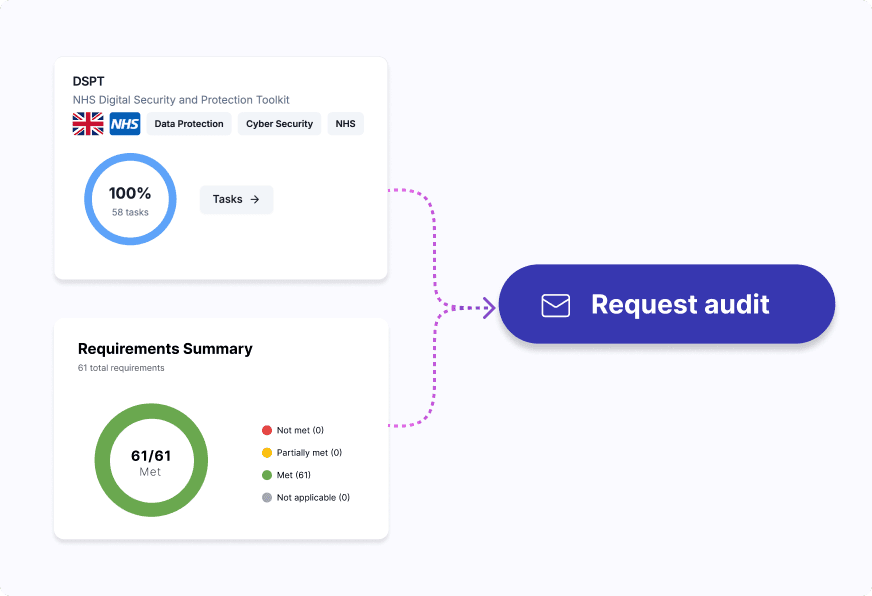Select the NHS text tag
The width and height of the screenshot is (872, 596).
345,124
